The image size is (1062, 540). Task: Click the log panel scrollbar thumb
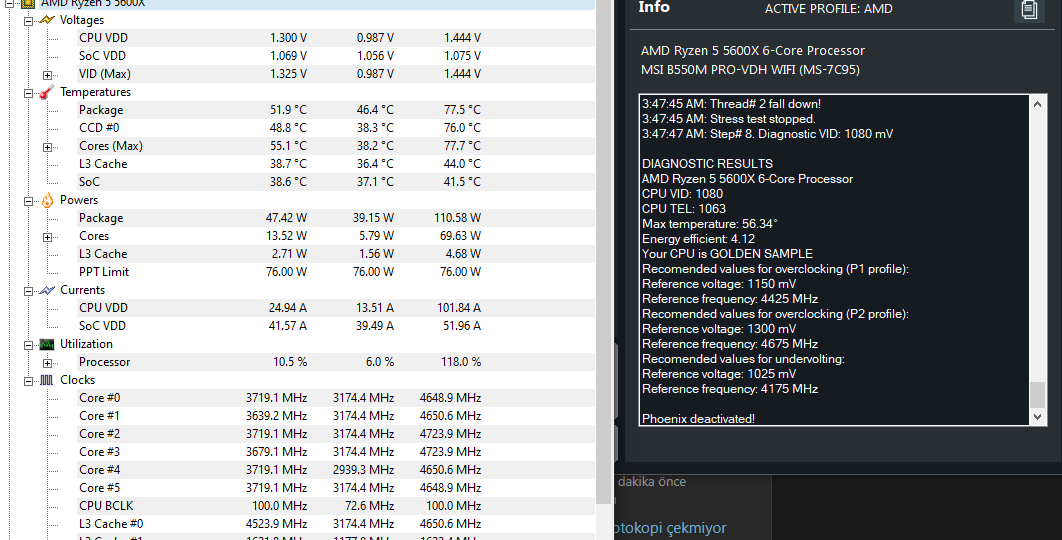(x=1037, y=395)
